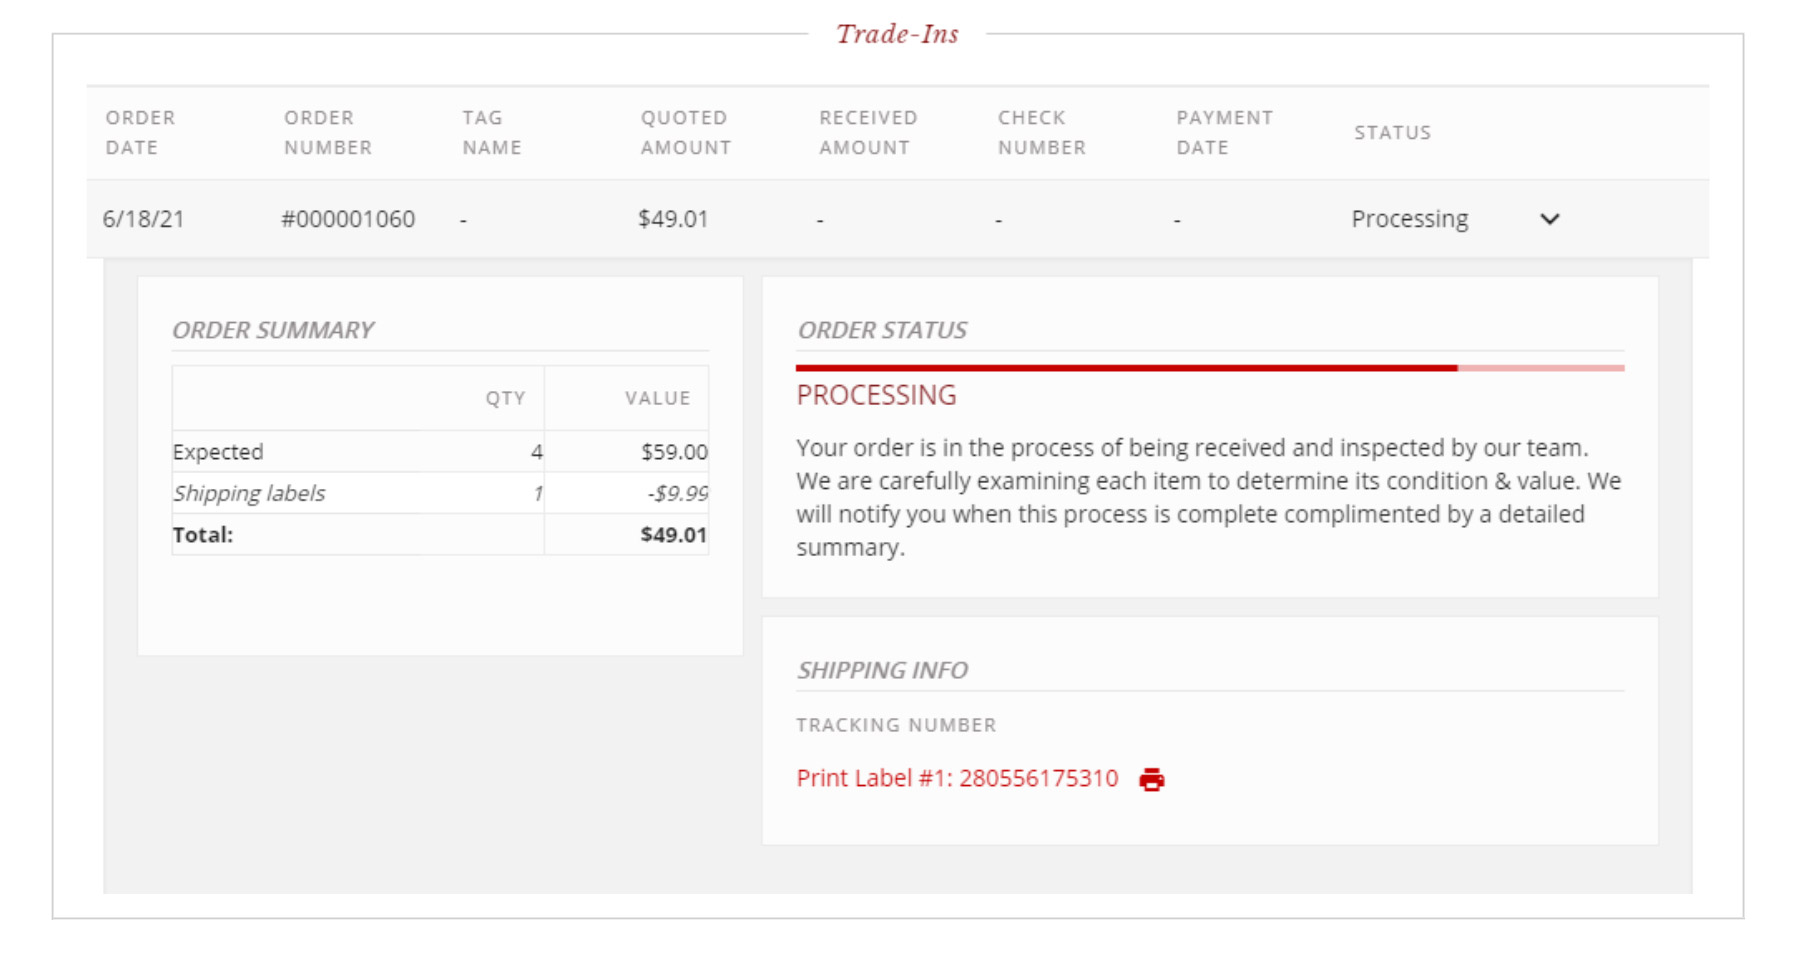Click the 6/18/21 order date cell
This screenshot has height=960, width=1800.
click(143, 219)
